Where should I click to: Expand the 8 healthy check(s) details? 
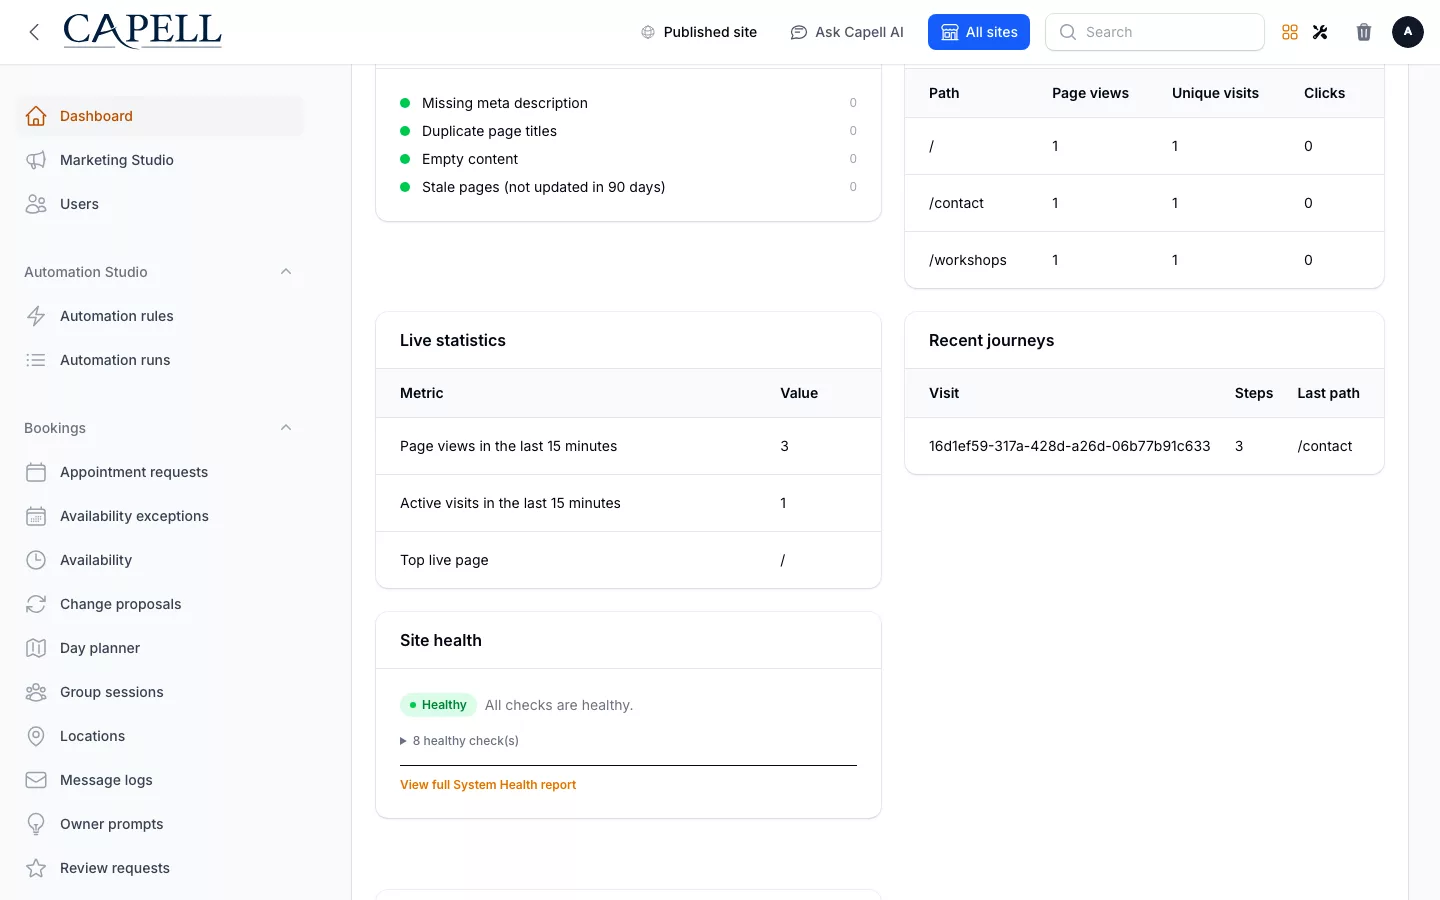pyautogui.click(x=459, y=741)
